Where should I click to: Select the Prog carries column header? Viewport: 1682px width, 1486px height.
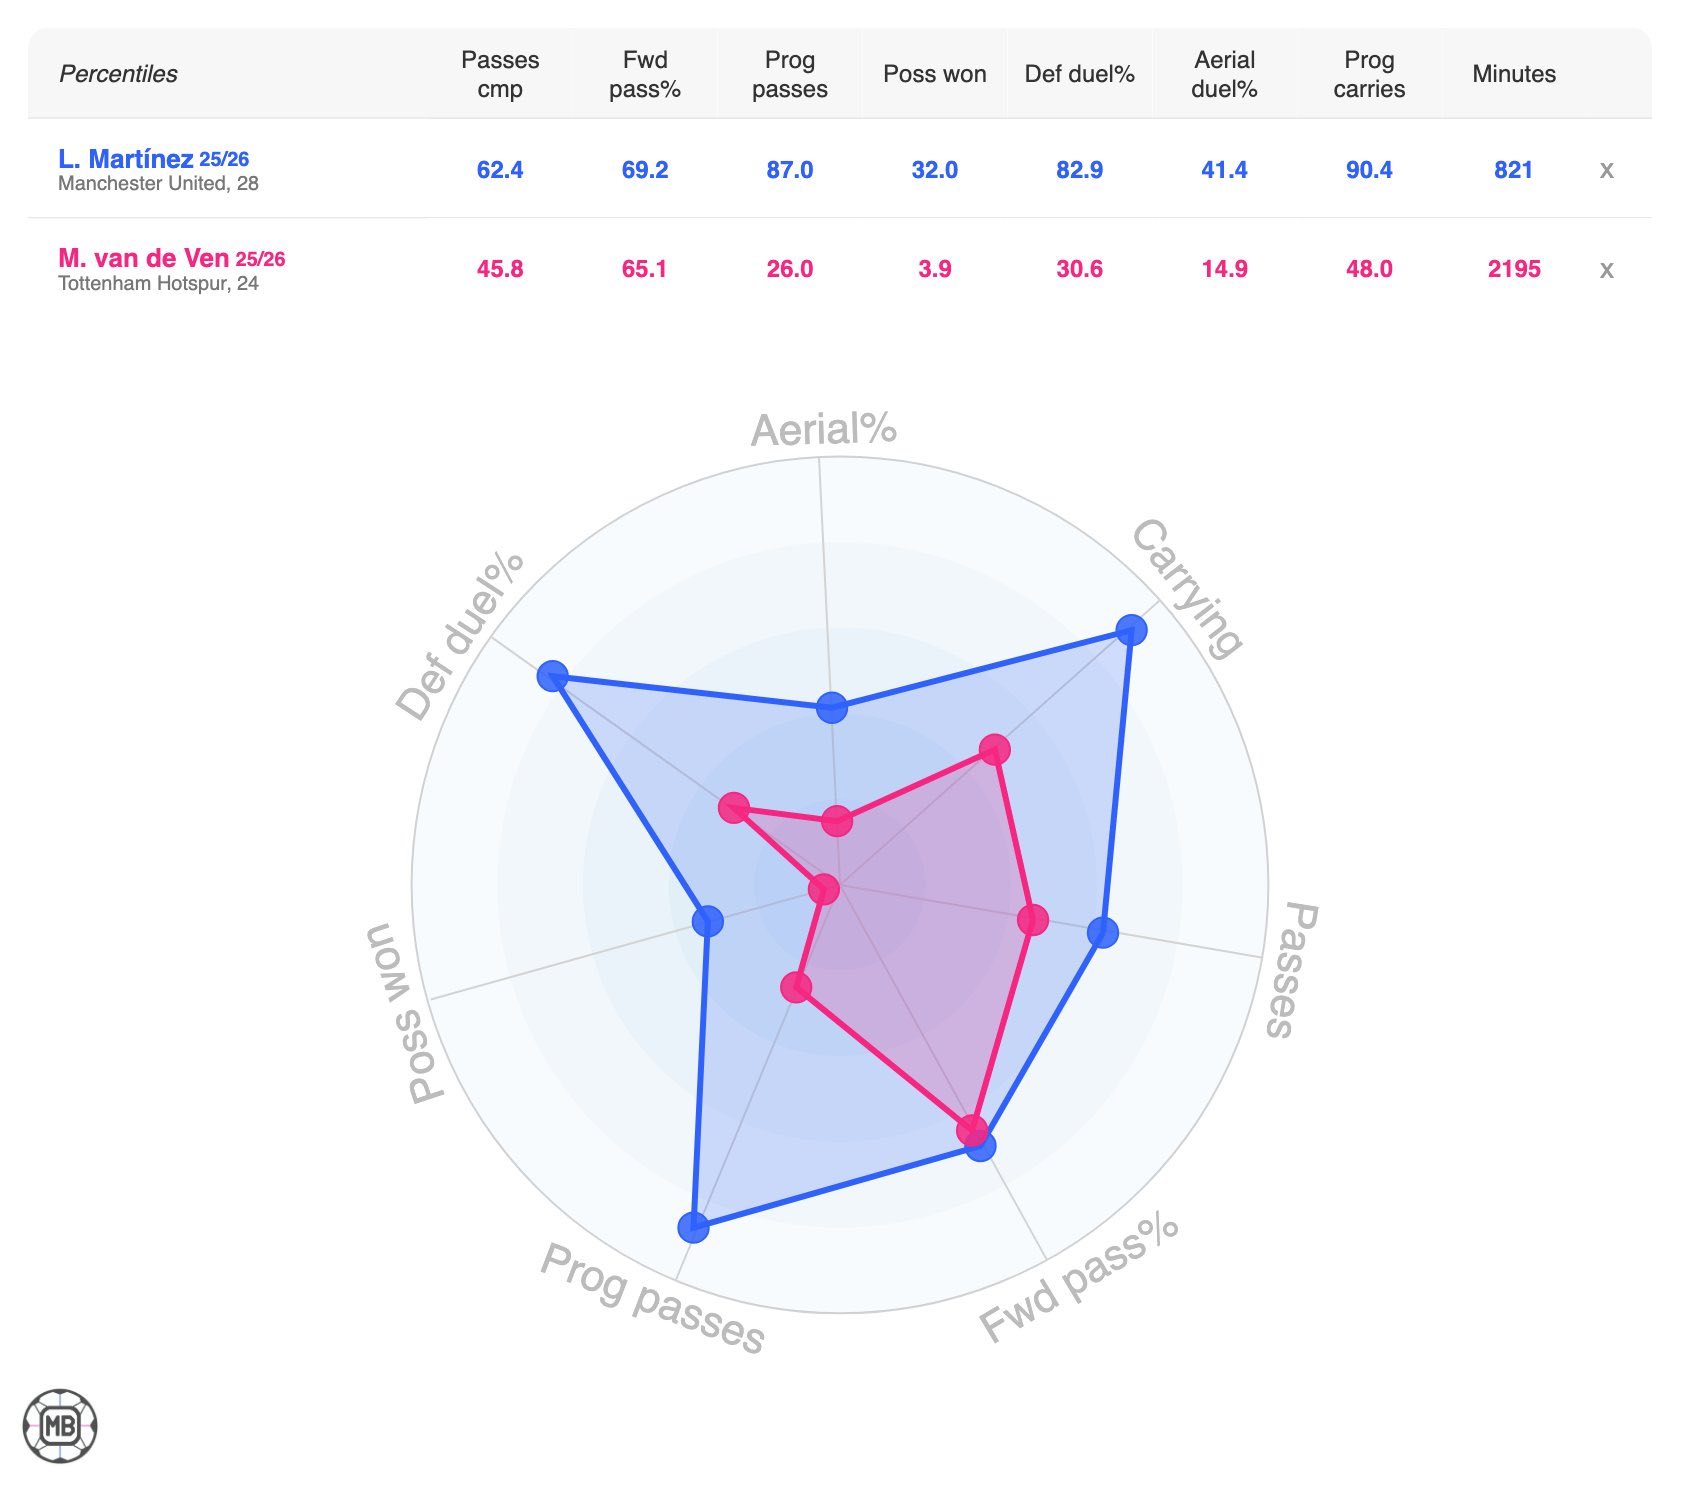tap(1369, 74)
